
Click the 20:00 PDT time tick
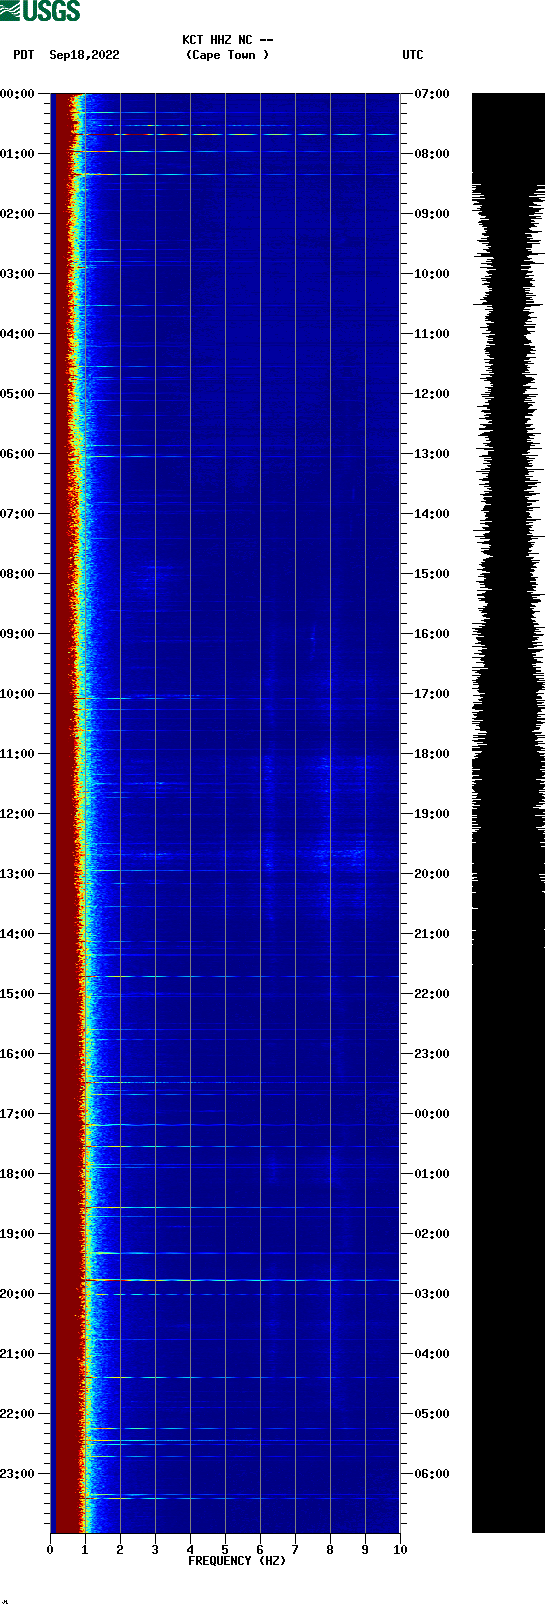17,1294
